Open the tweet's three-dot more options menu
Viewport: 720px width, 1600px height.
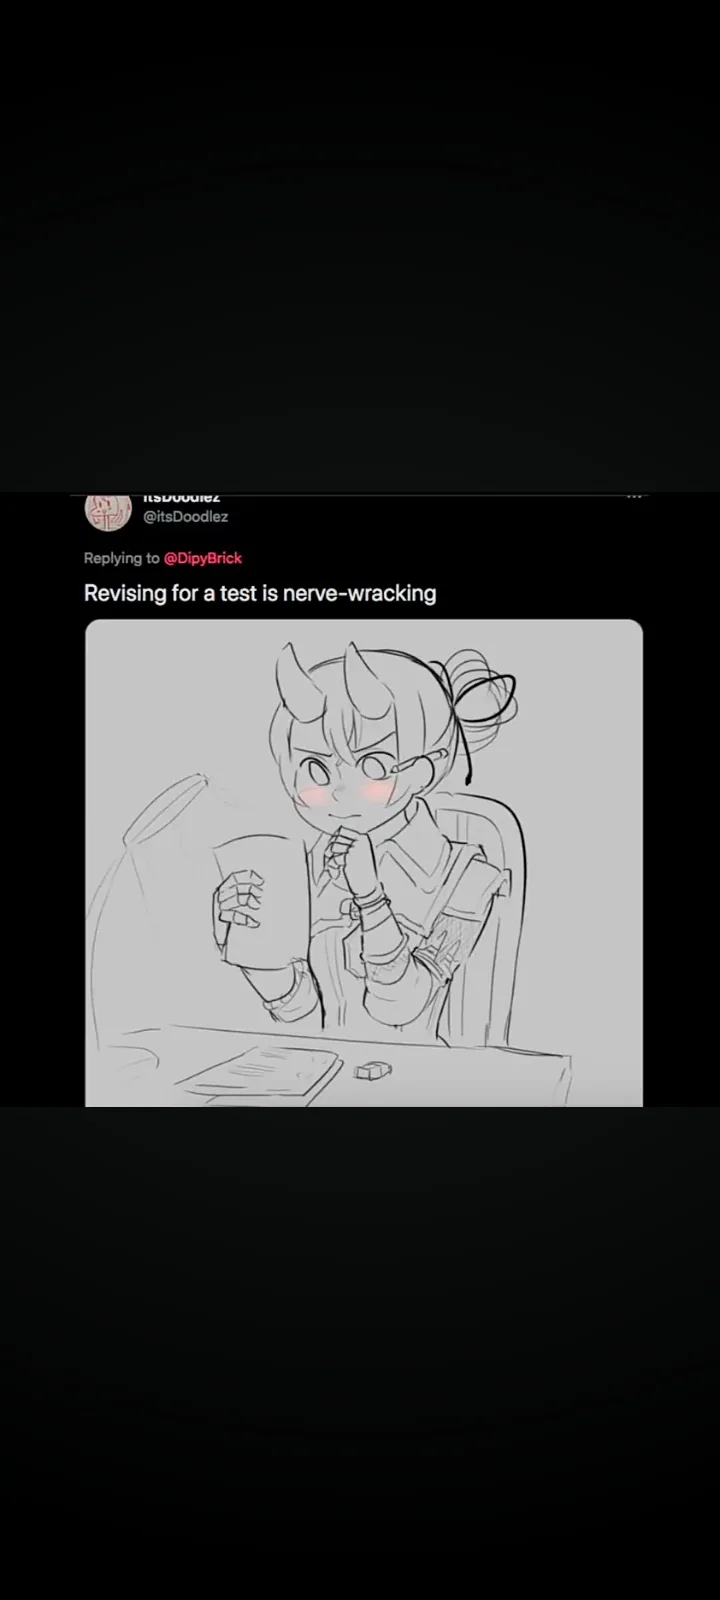tap(634, 497)
